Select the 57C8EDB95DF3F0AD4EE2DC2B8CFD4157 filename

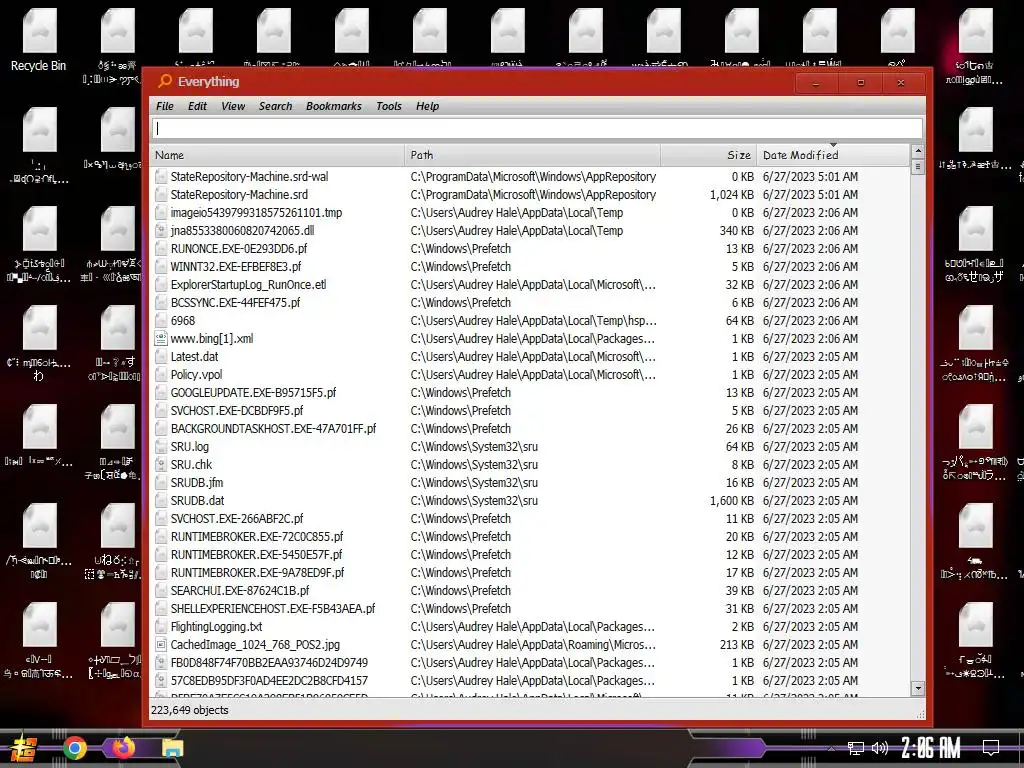[269, 680]
